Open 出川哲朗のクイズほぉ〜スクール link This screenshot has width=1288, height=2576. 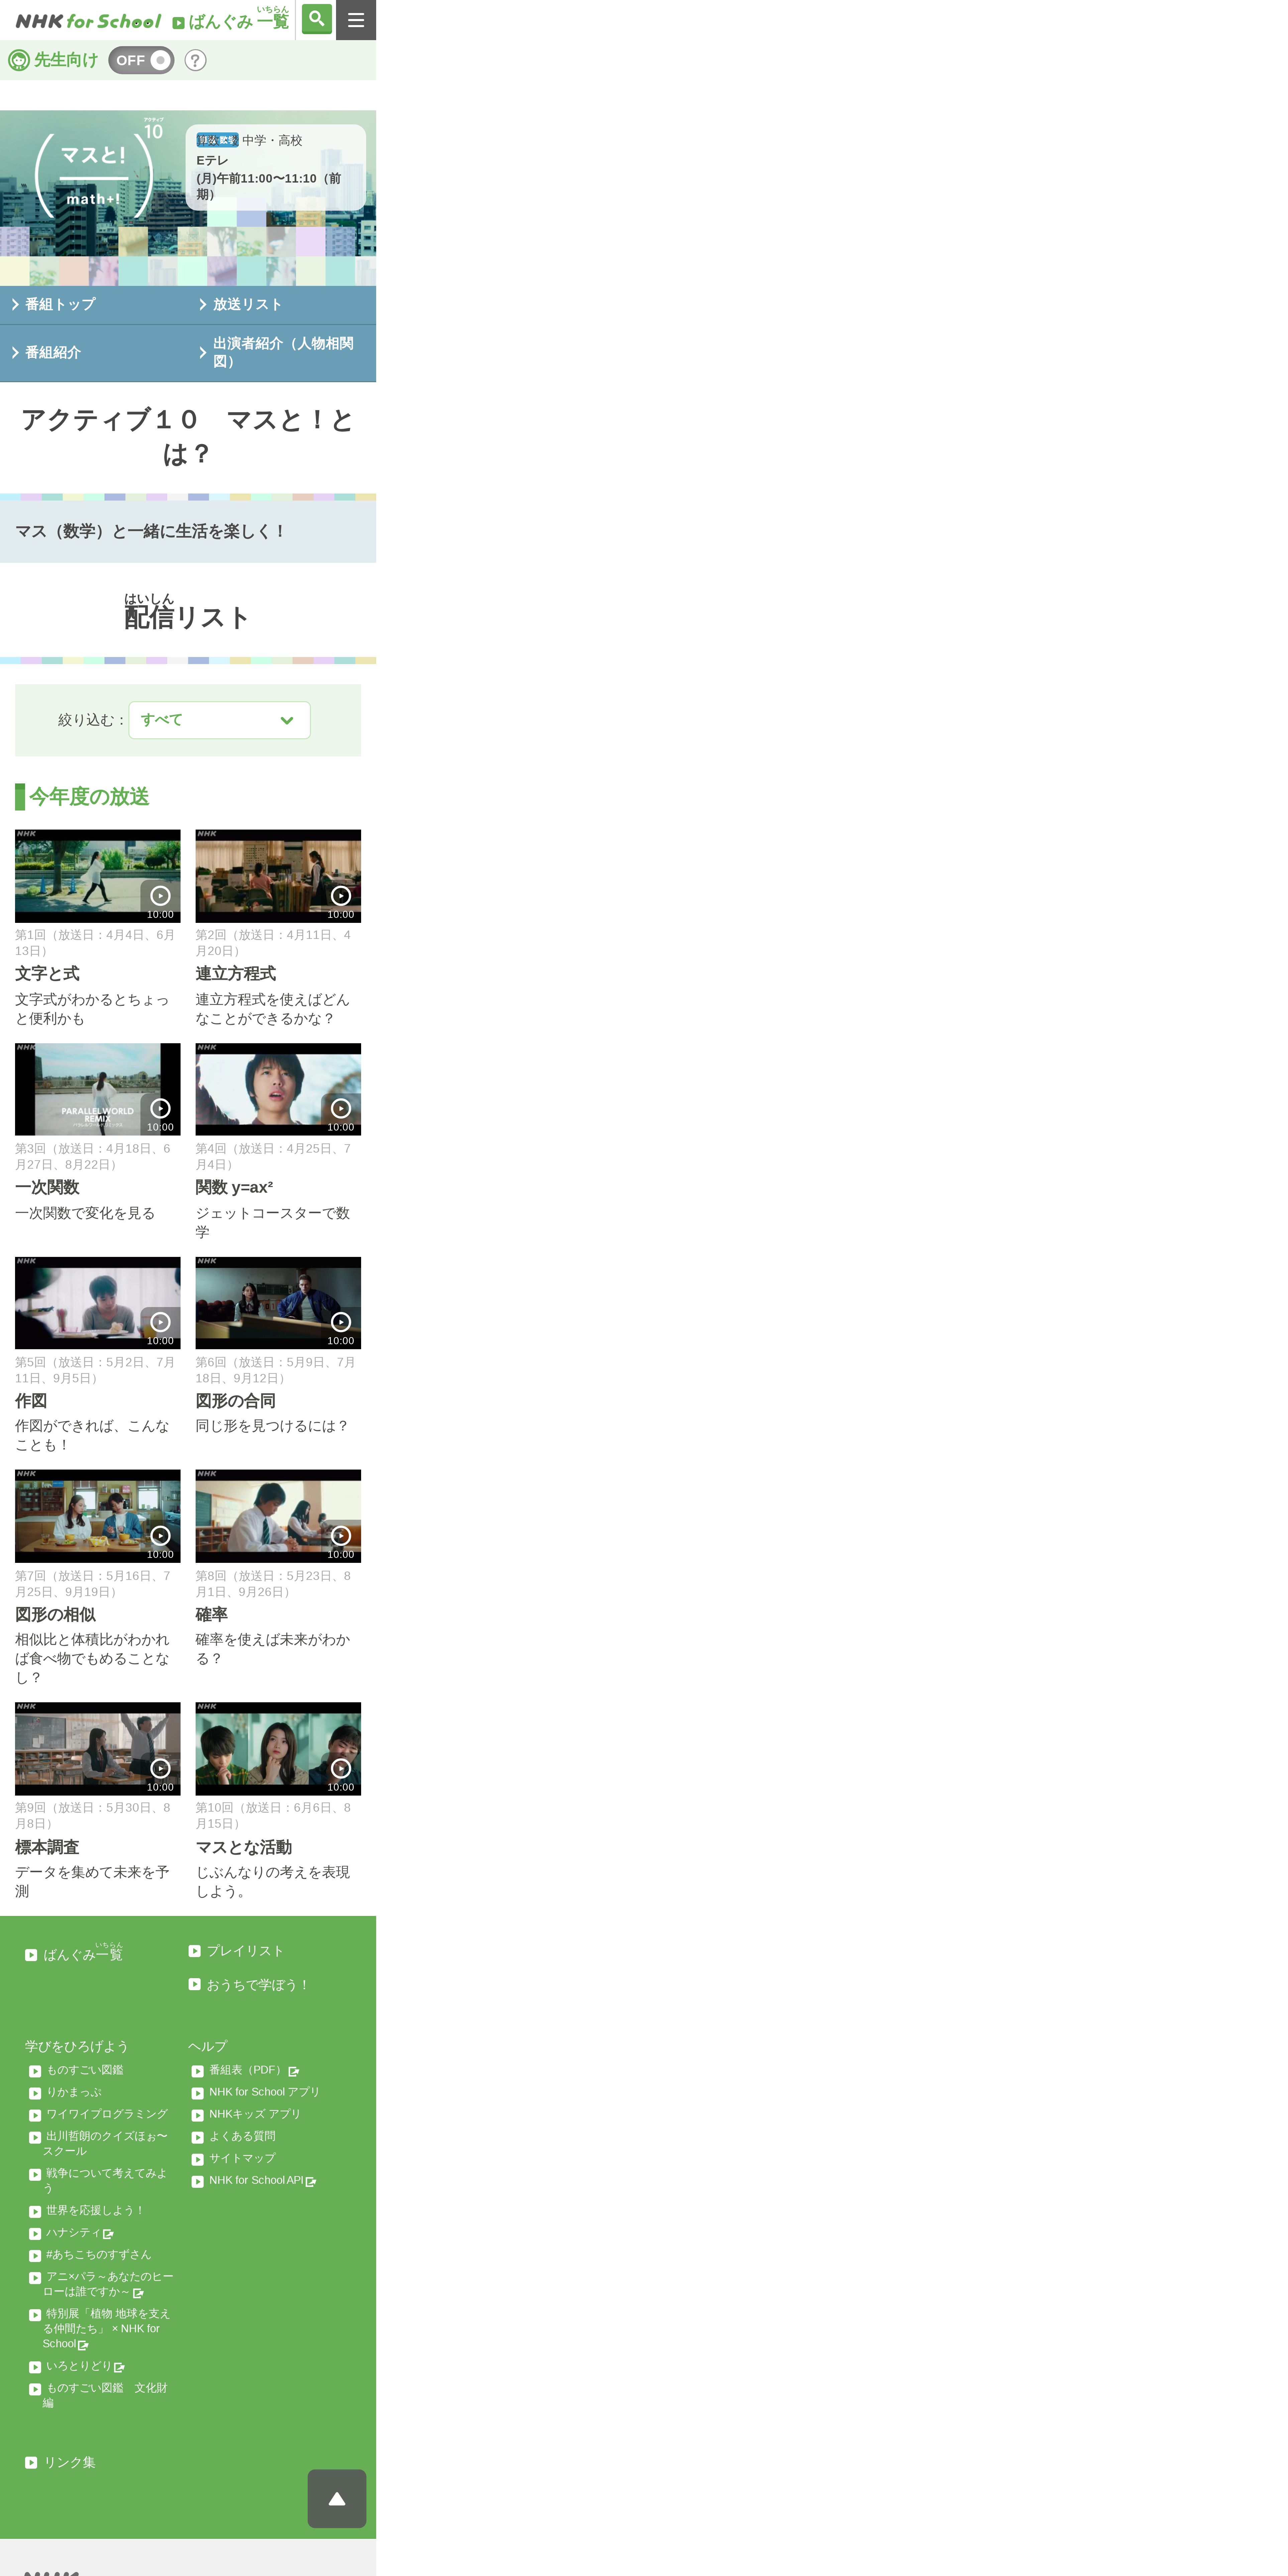click(99, 2143)
